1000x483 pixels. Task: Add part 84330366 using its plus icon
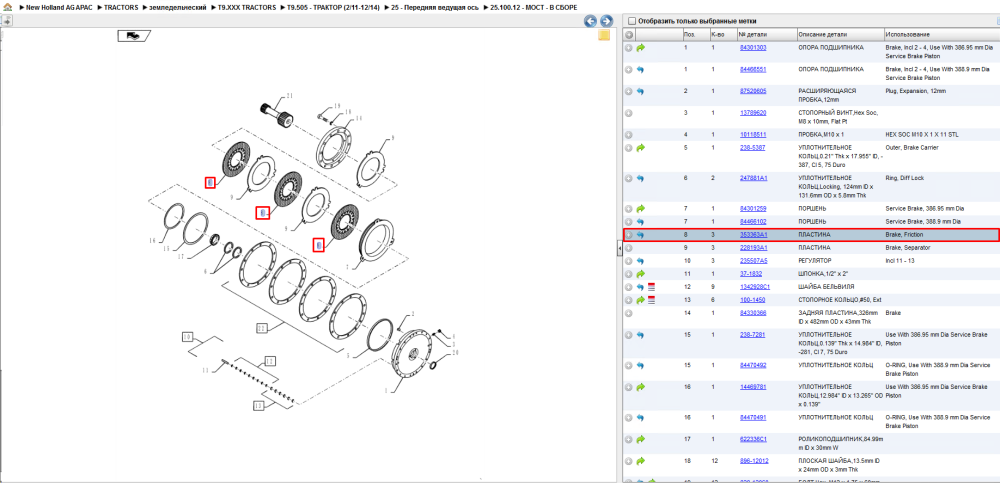(629, 313)
